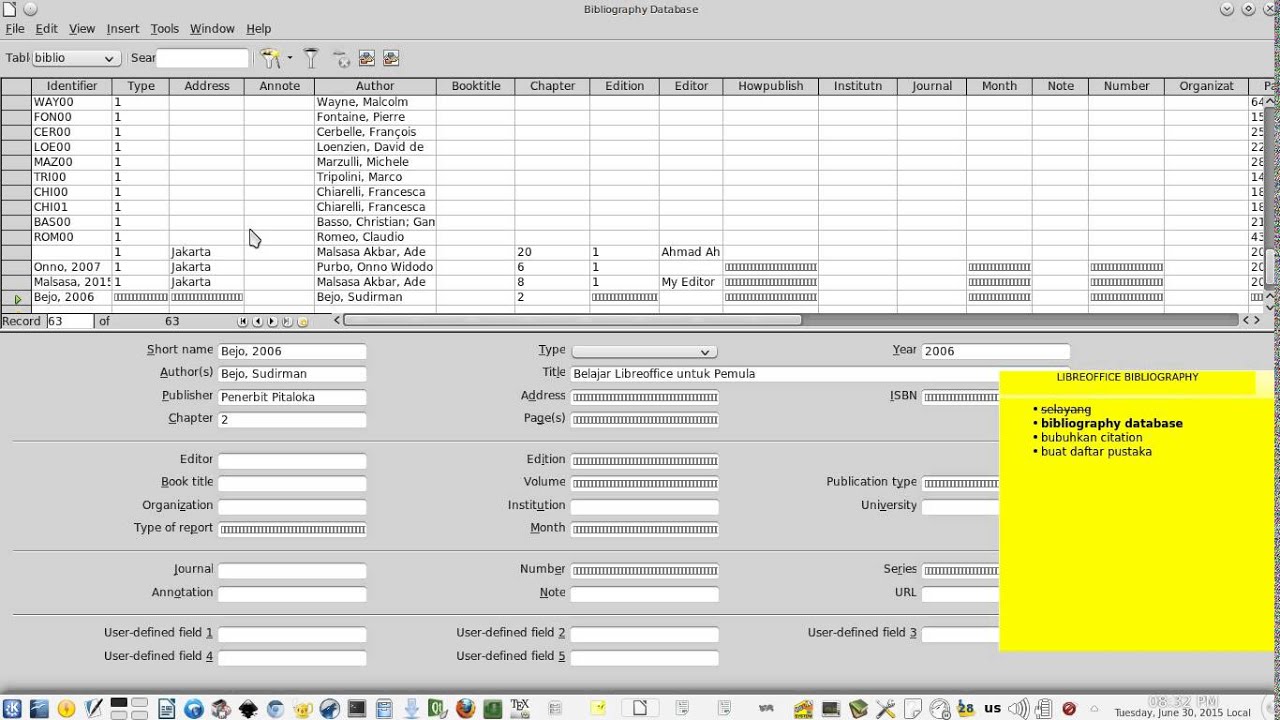
Task: Select the 'My Editor' cell
Action: (x=691, y=282)
